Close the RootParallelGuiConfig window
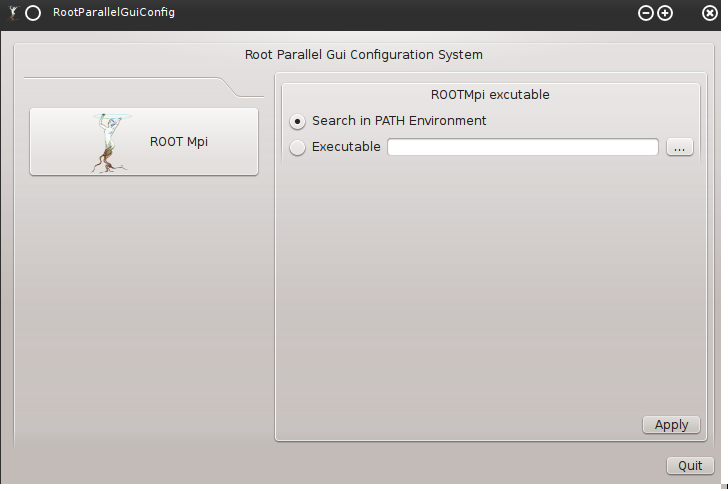The width and height of the screenshot is (728, 491). pos(709,13)
